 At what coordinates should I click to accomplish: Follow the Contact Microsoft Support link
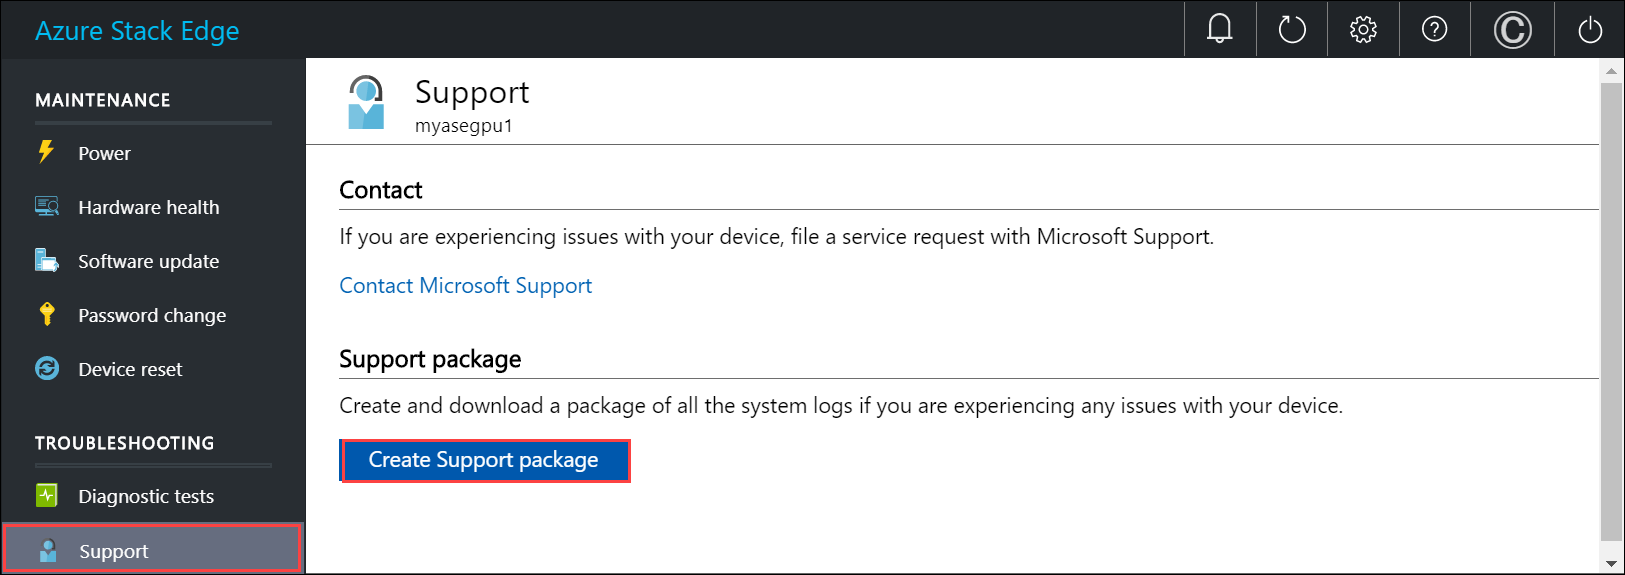[x=465, y=286]
